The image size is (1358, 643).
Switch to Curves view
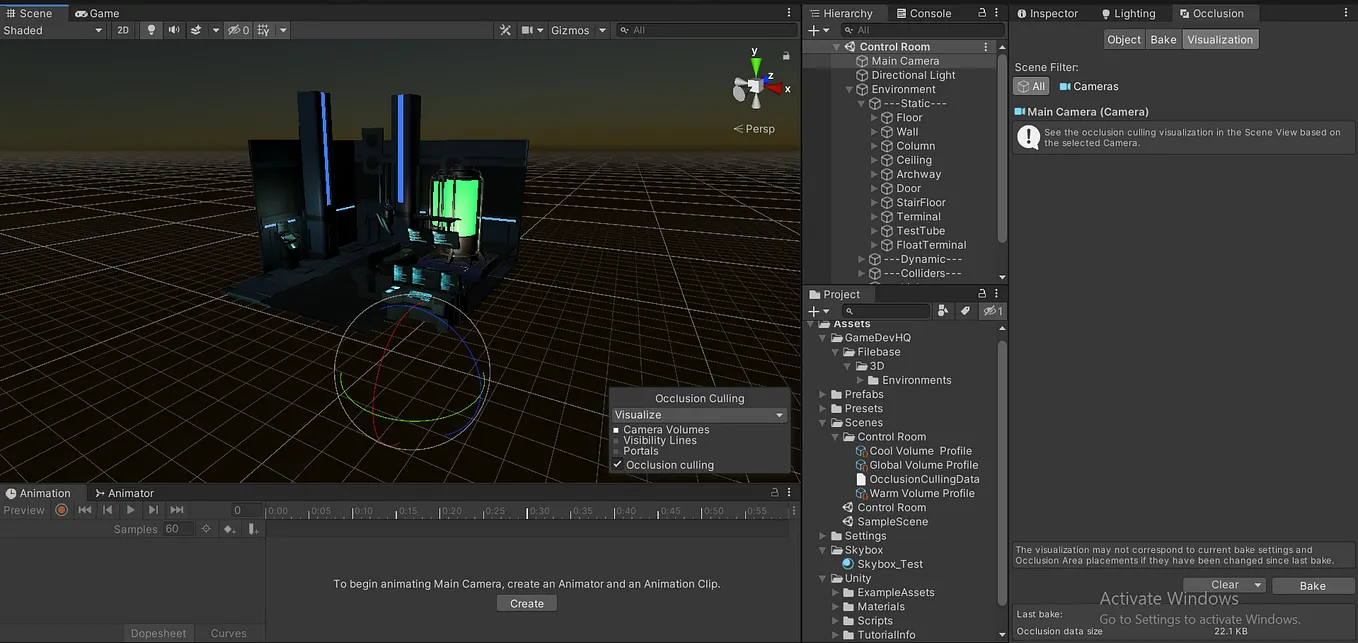point(229,633)
